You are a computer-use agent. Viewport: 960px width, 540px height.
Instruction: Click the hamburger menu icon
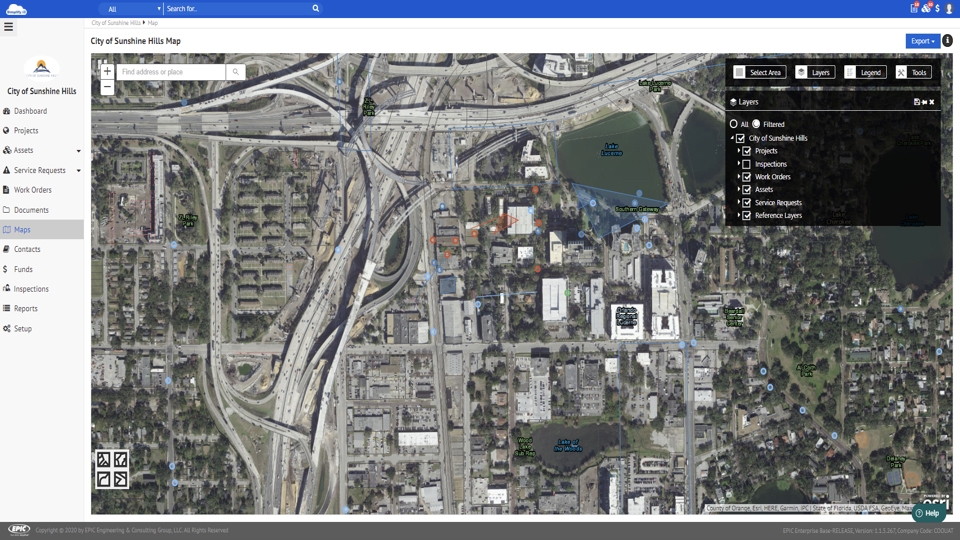pyautogui.click(x=8, y=27)
